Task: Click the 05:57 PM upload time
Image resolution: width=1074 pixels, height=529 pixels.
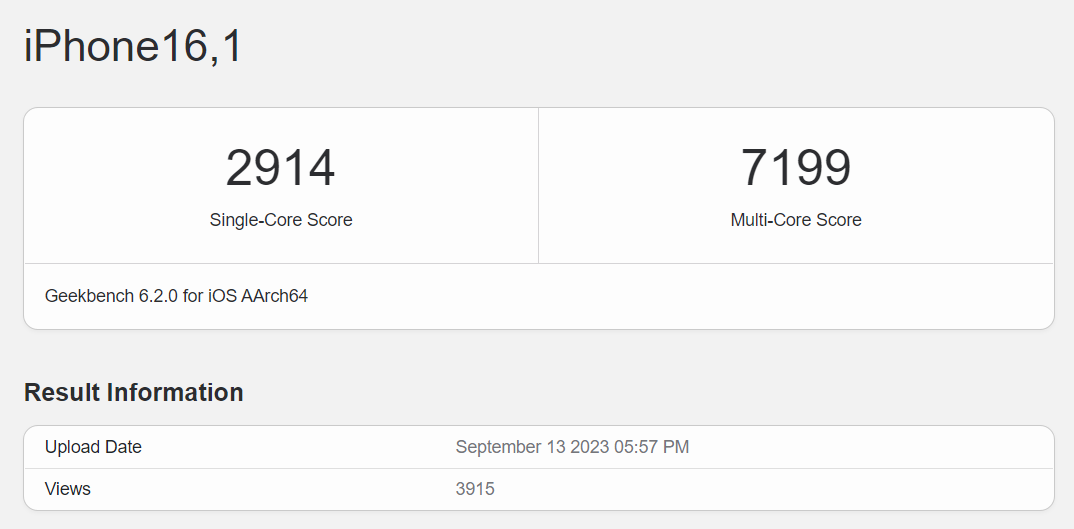Action: 655,447
